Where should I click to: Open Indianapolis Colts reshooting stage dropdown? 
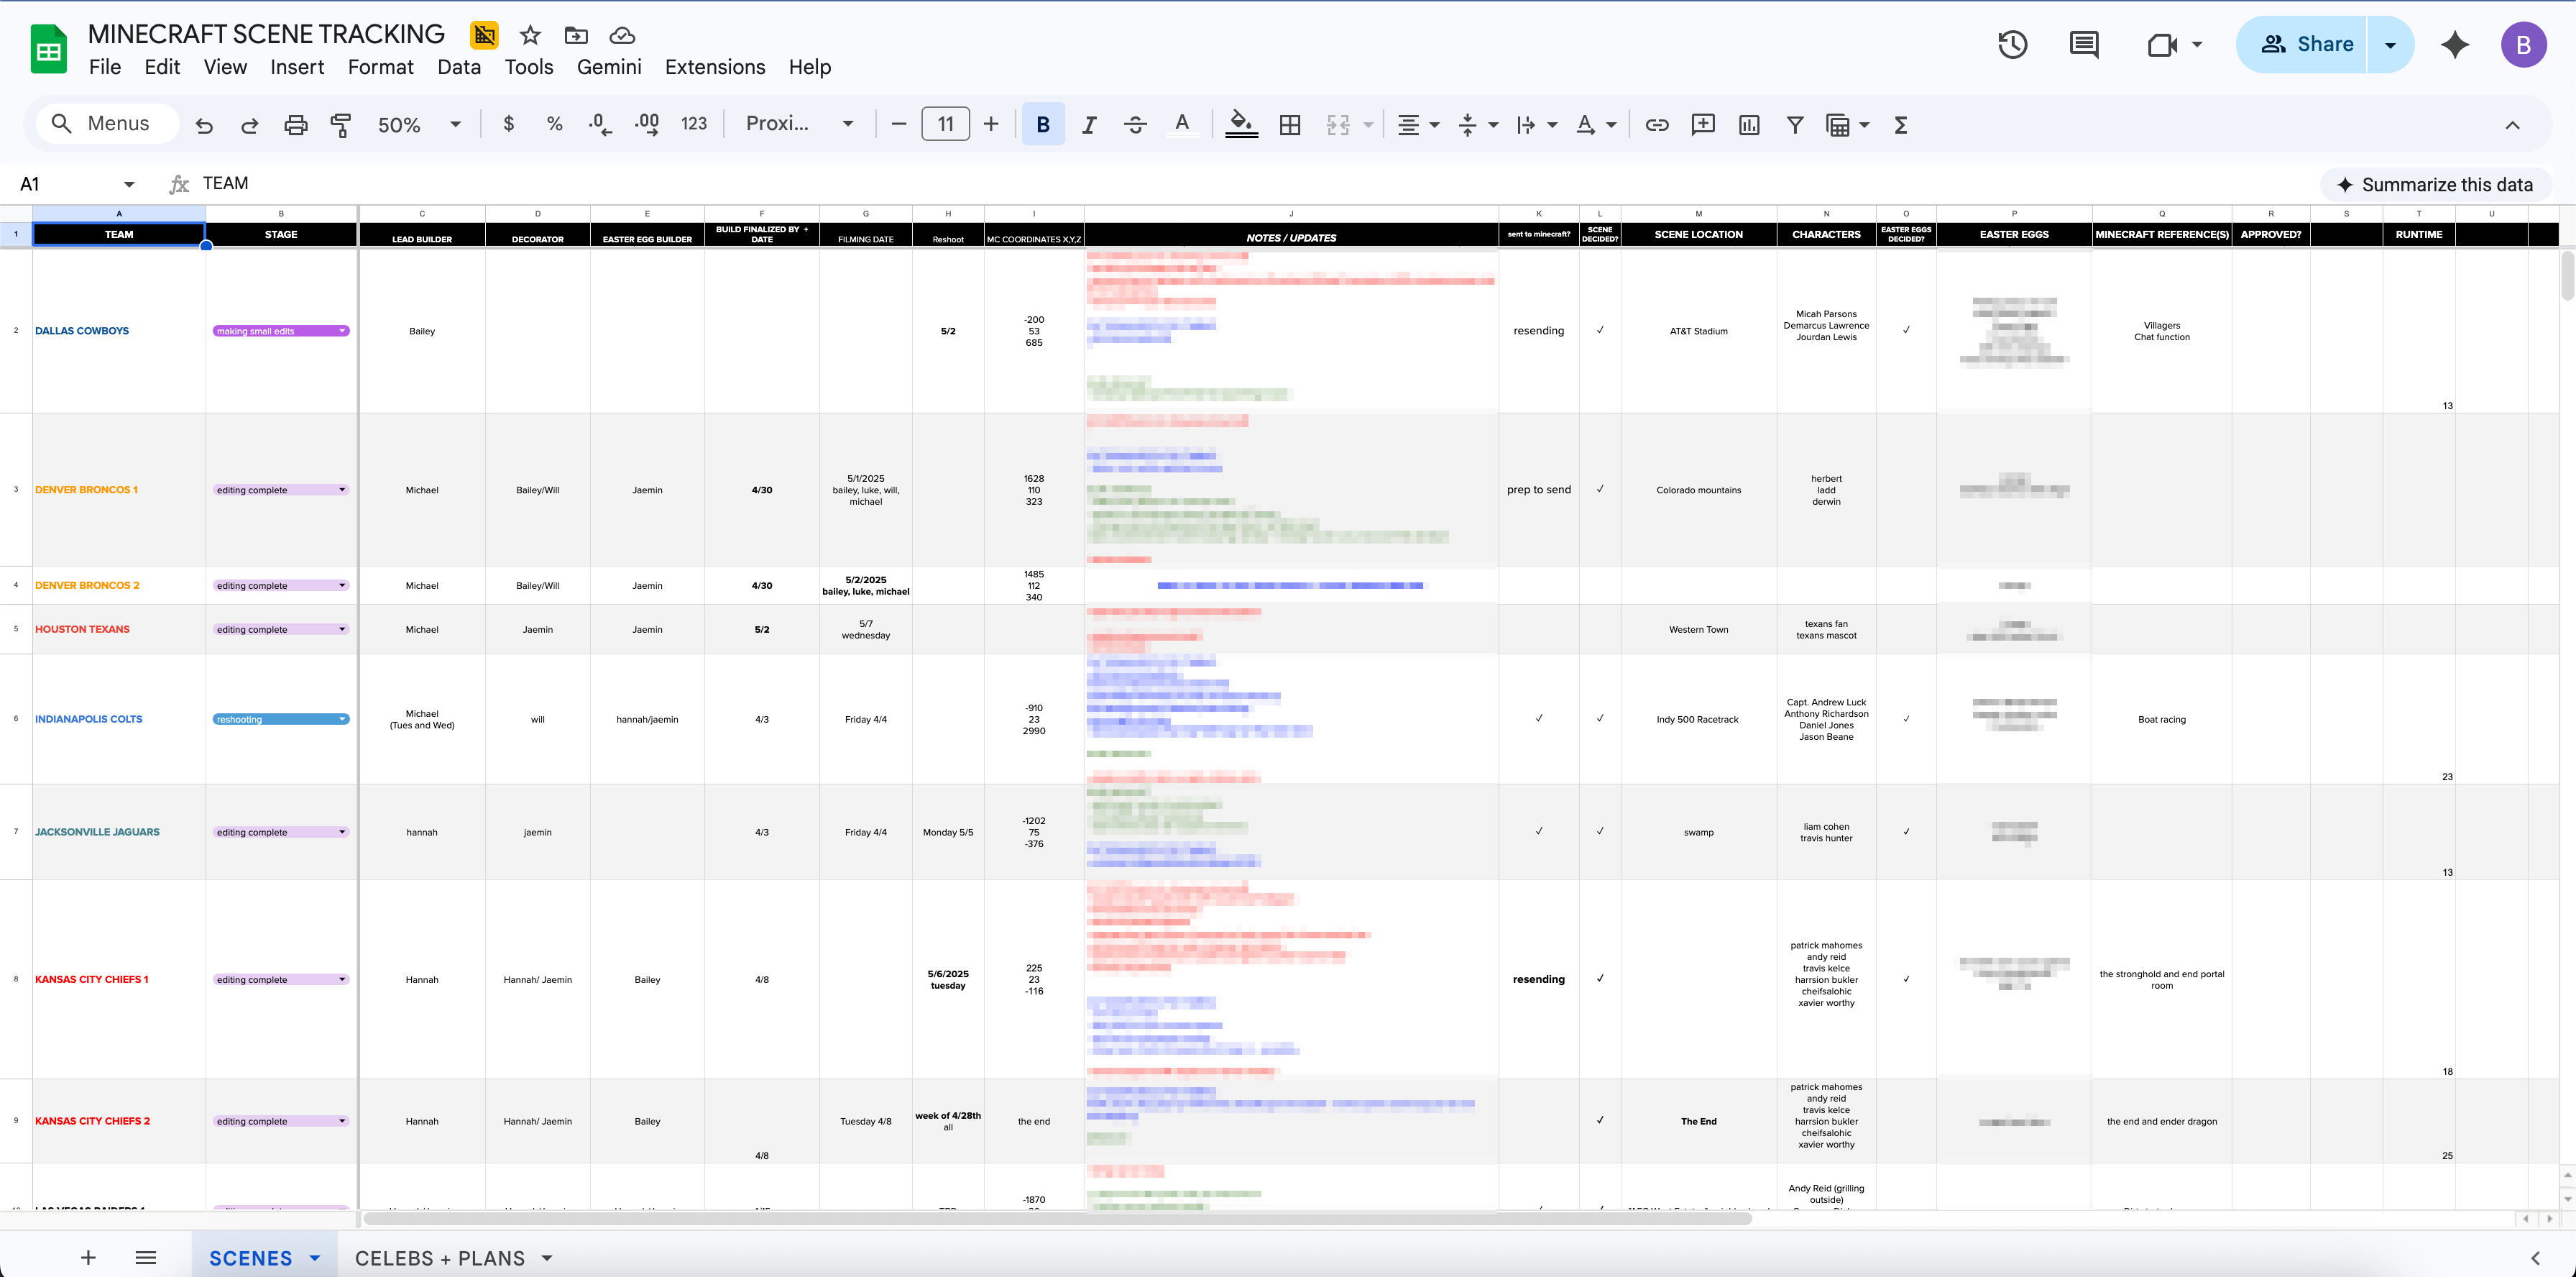click(x=281, y=719)
